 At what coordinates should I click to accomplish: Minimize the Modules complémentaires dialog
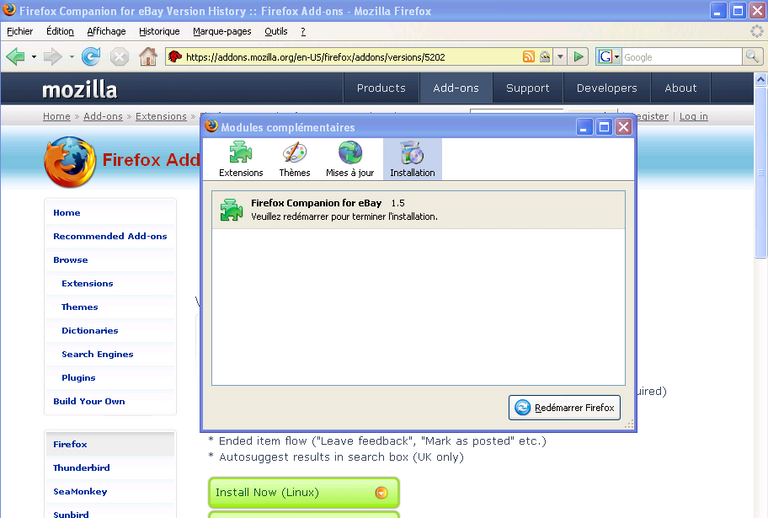point(584,127)
